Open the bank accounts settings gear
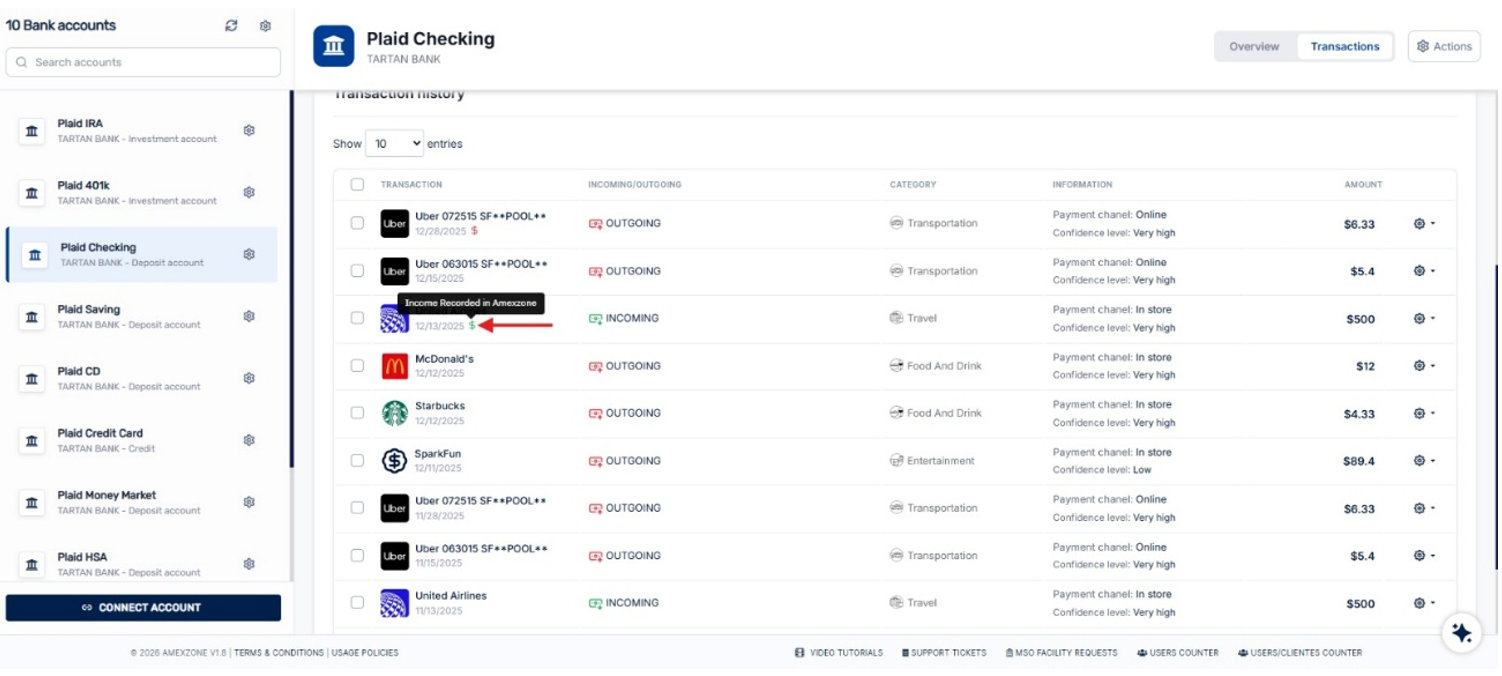Viewport: 1502px width, 676px height. 265,26
